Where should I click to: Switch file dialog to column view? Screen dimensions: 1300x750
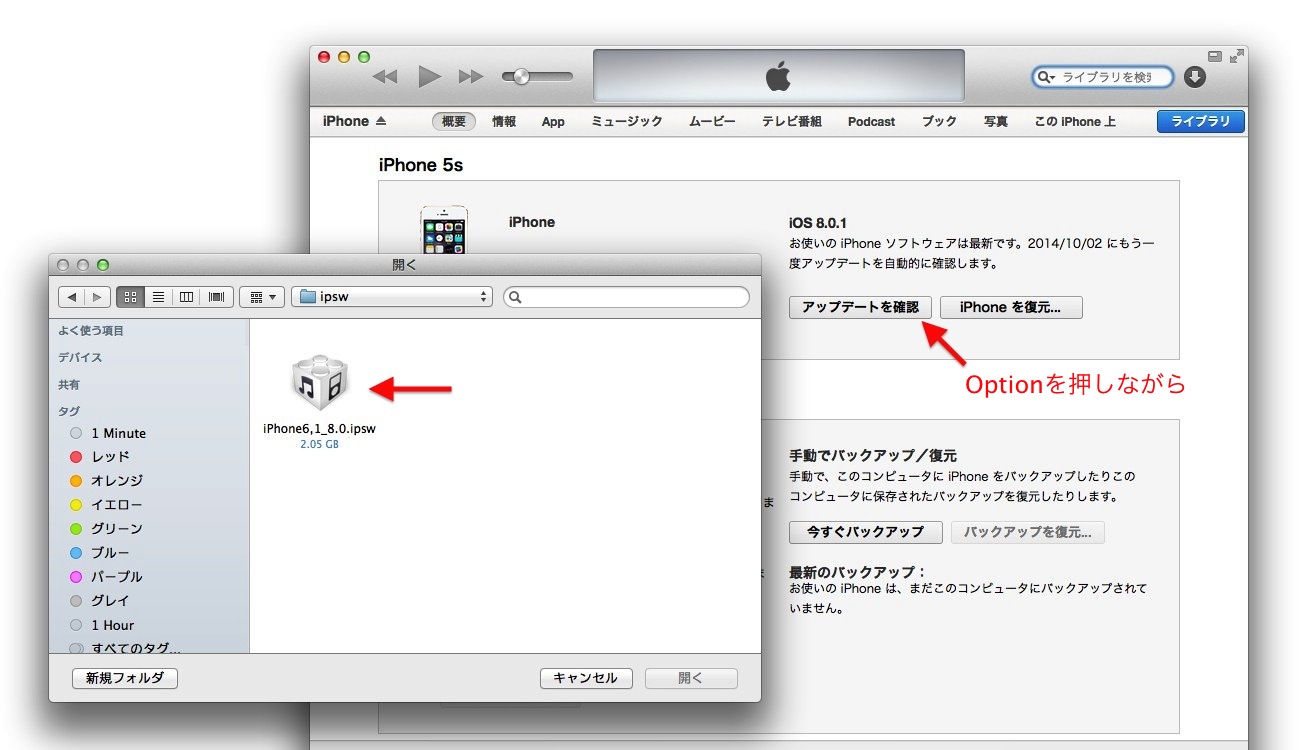click(186, 296)
